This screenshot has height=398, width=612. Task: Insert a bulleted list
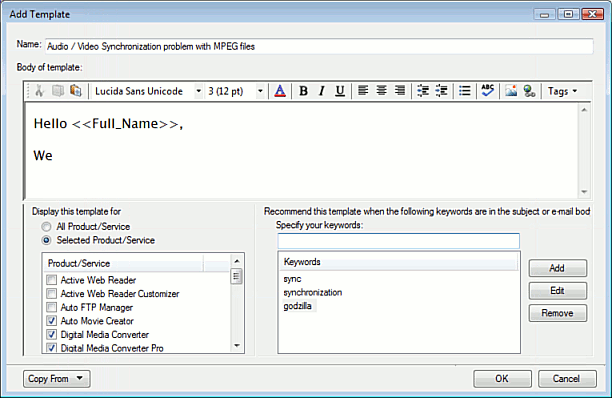(x=464, y=91)
